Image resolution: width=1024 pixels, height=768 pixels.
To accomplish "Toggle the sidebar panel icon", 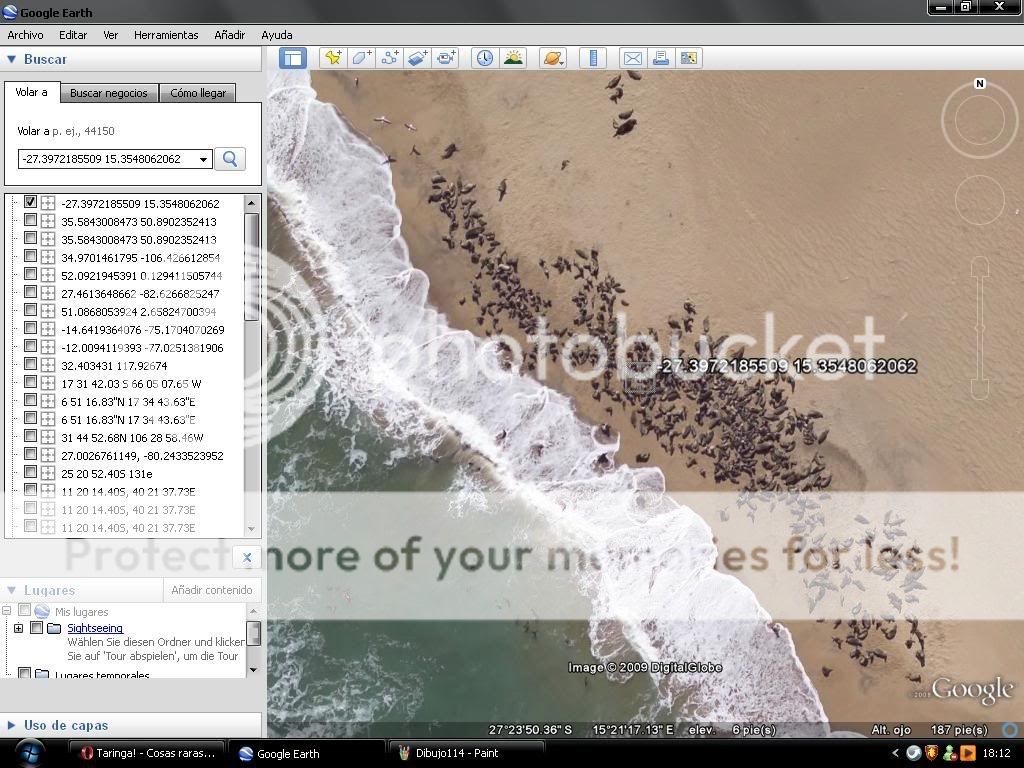I will pos(293,58).
